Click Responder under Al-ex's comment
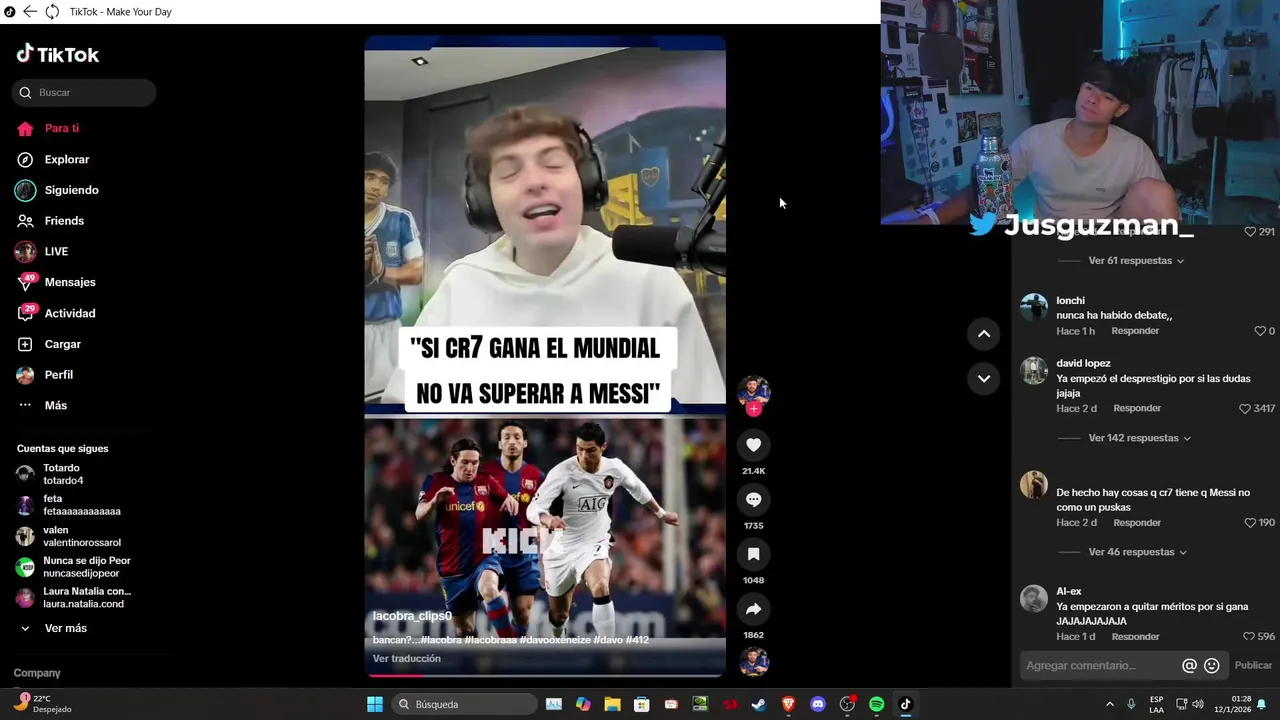The width and height of the screenshot is (1280, 720). click(x=1135, y=636)
